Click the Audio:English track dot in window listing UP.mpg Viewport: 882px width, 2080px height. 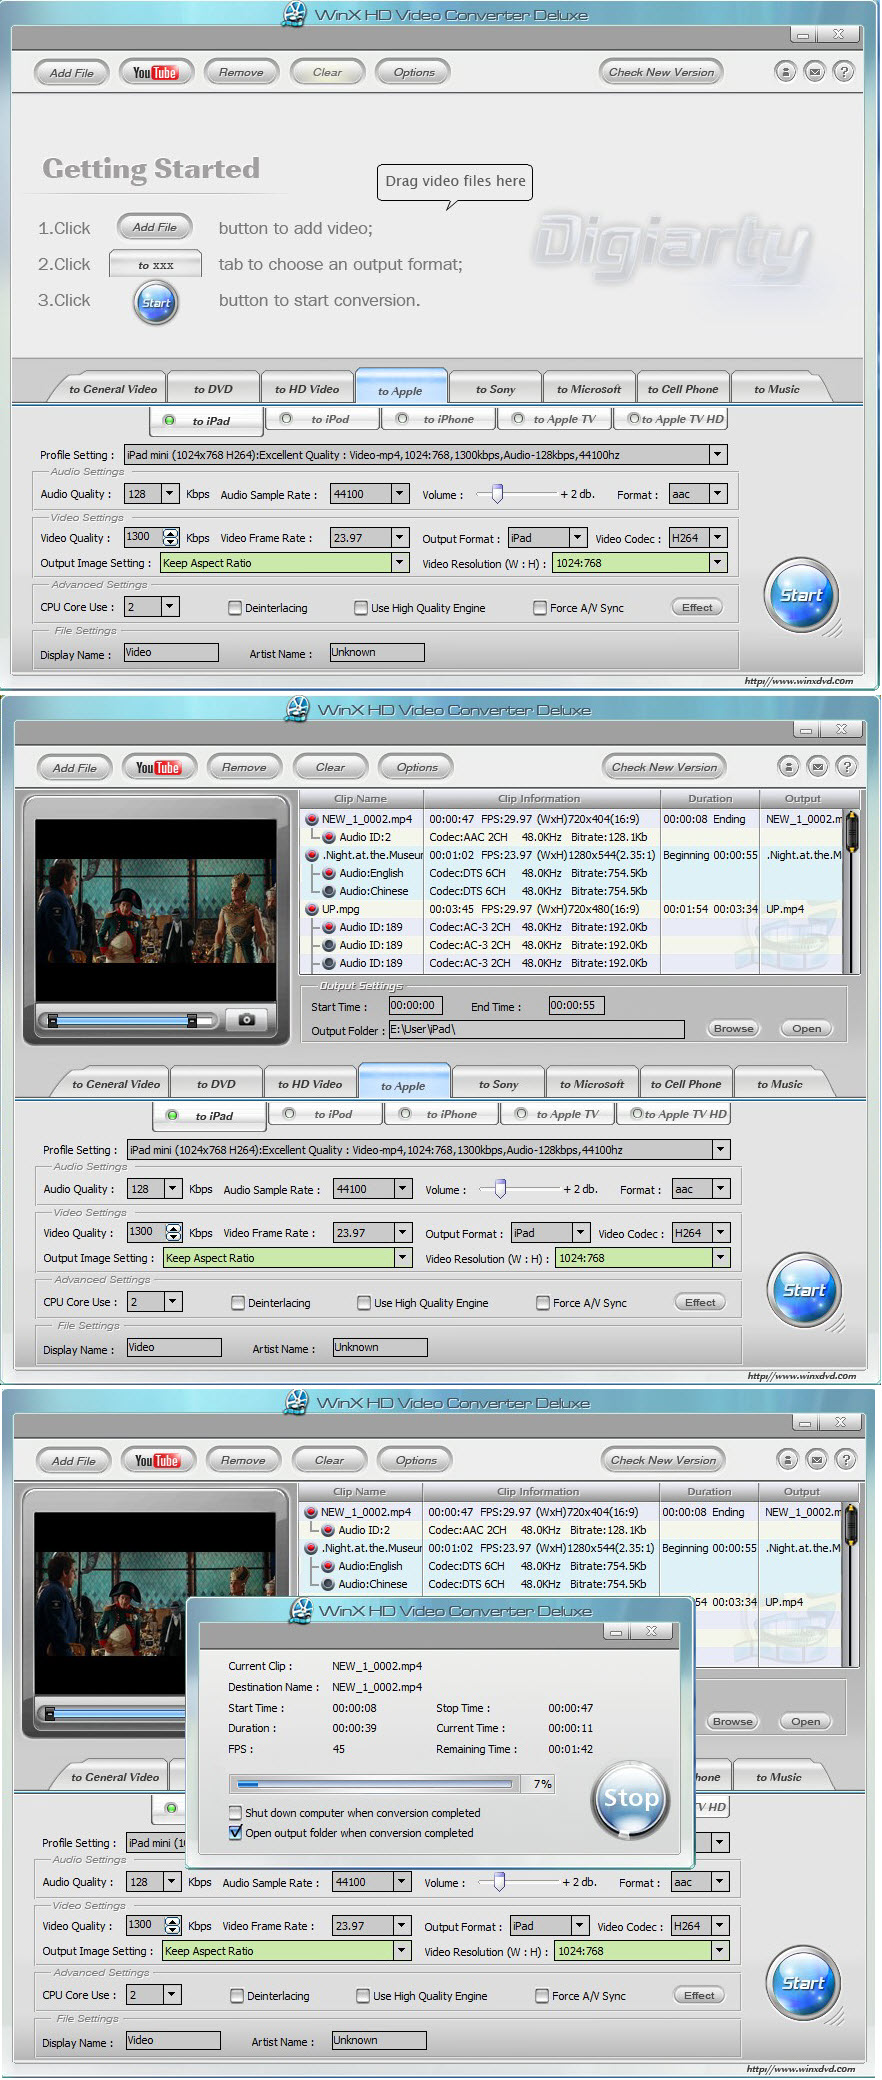click(x=328, y=873)
